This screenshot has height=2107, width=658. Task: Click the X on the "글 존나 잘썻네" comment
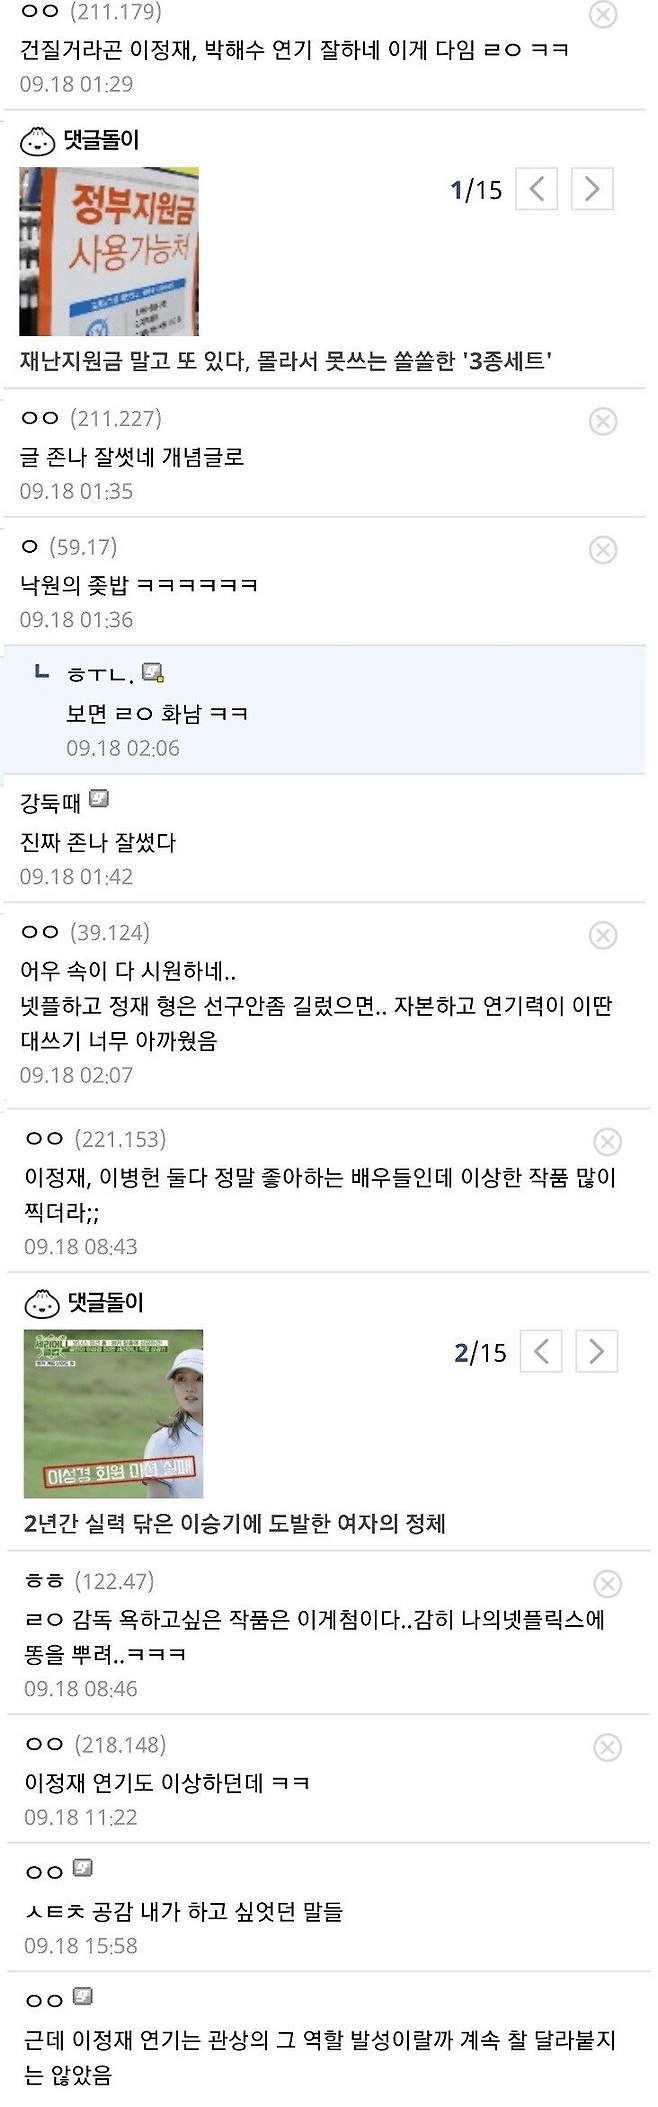[604, 421]
